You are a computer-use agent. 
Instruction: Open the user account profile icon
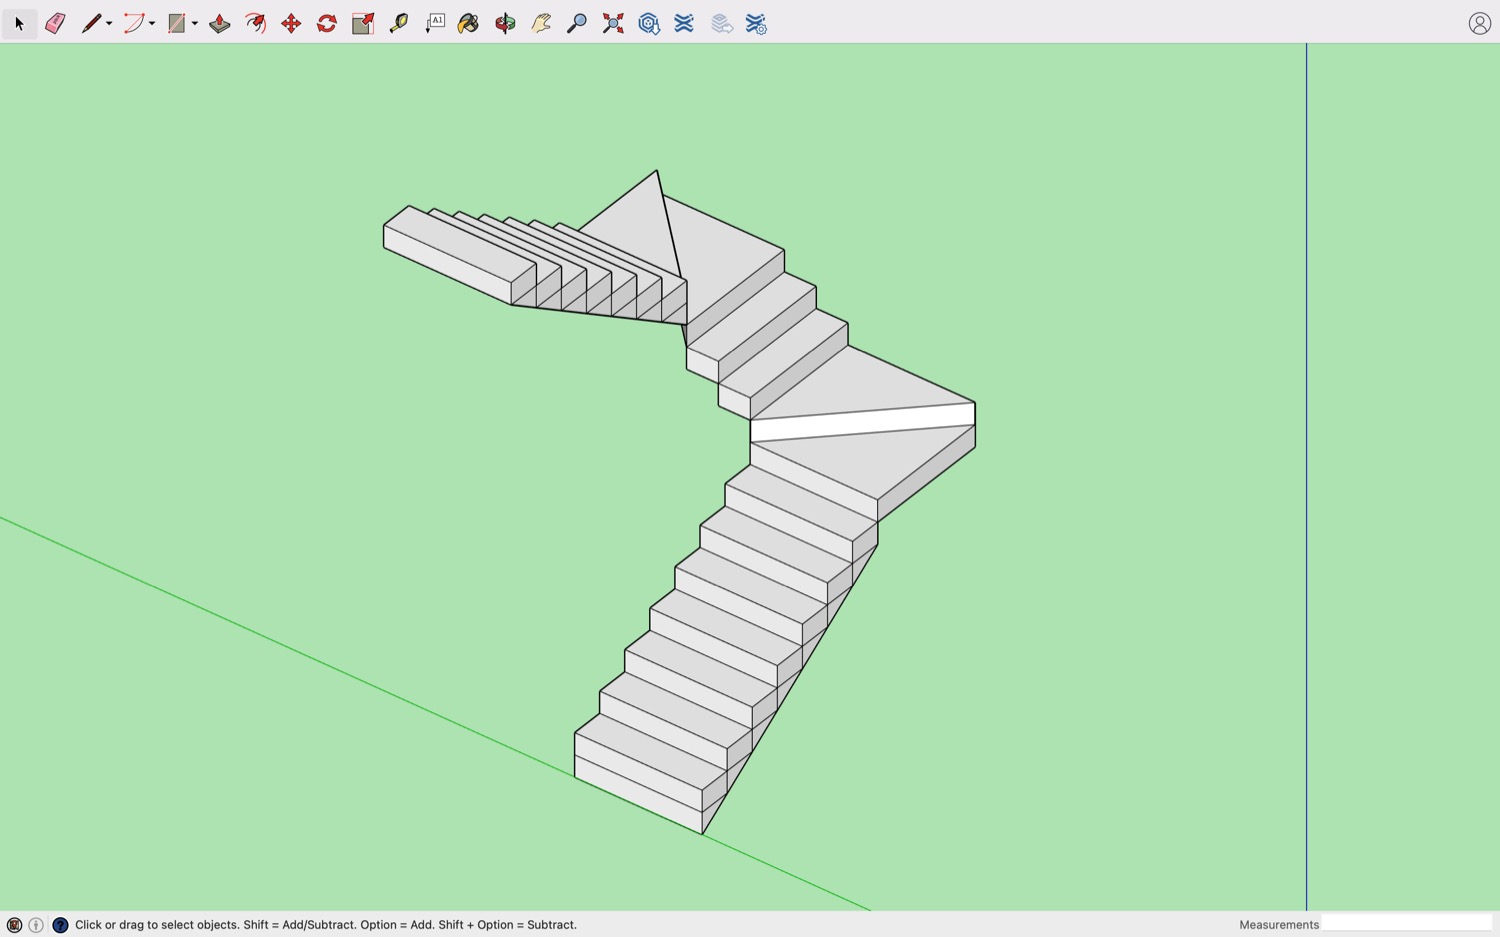click(1480, 23)
